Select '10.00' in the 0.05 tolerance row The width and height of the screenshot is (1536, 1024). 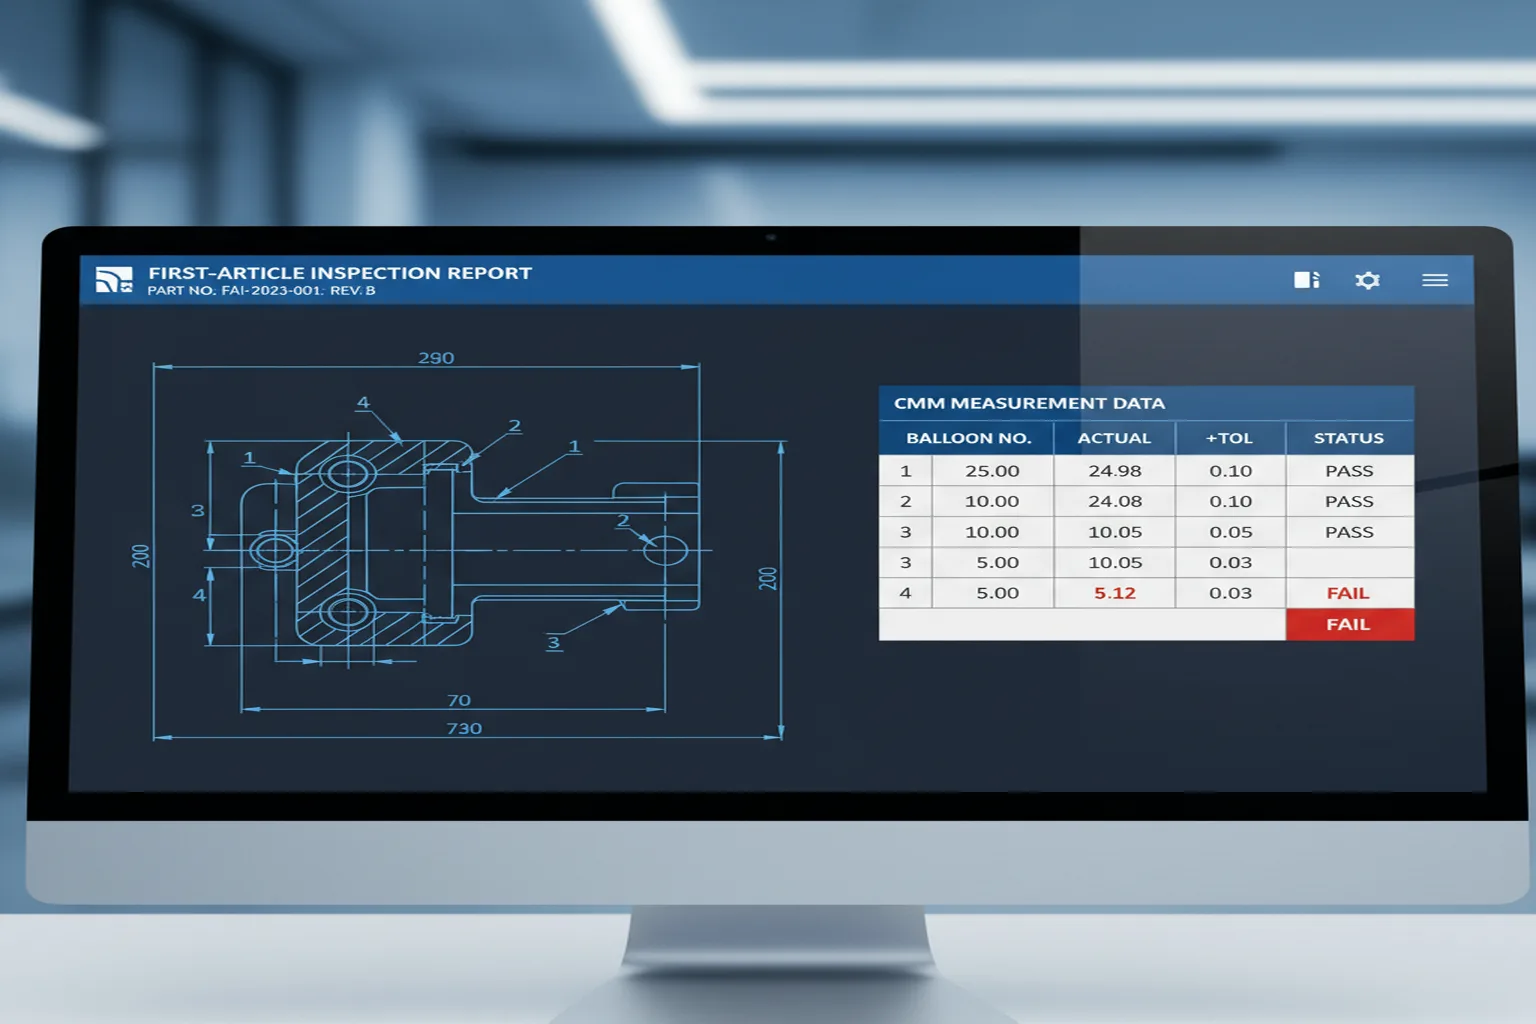point(992,532)
